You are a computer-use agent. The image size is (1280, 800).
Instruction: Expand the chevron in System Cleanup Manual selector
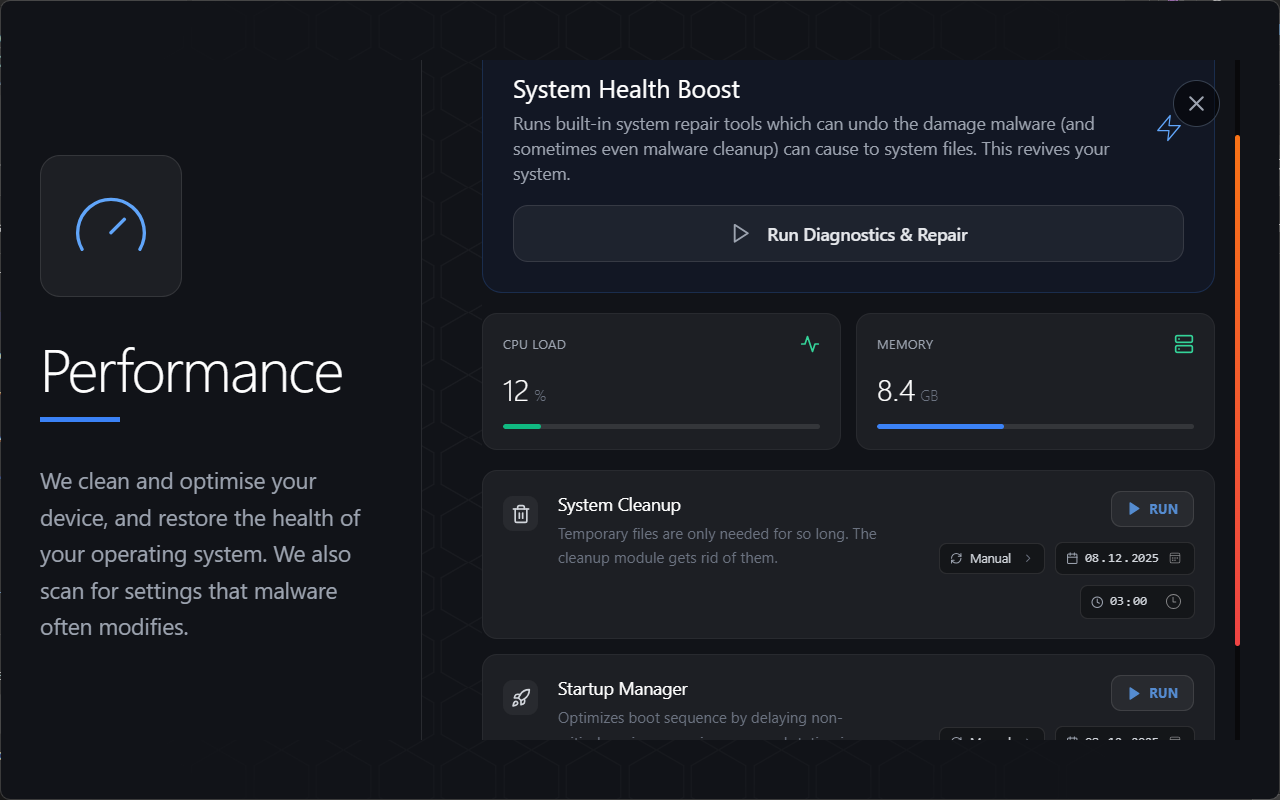click(1028, 558)
